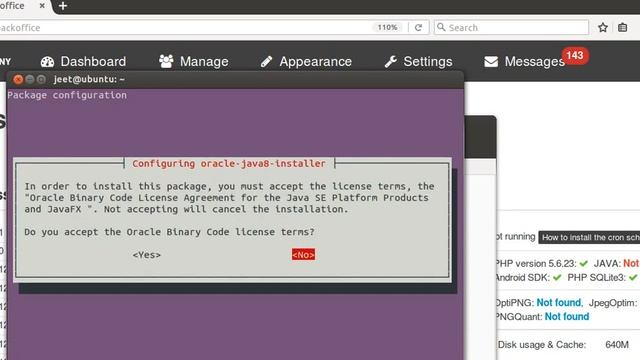Click the terminal title jeet@ubuntu: ~
This screenshot has height=360, width=640.
click(x=89, y=79)
